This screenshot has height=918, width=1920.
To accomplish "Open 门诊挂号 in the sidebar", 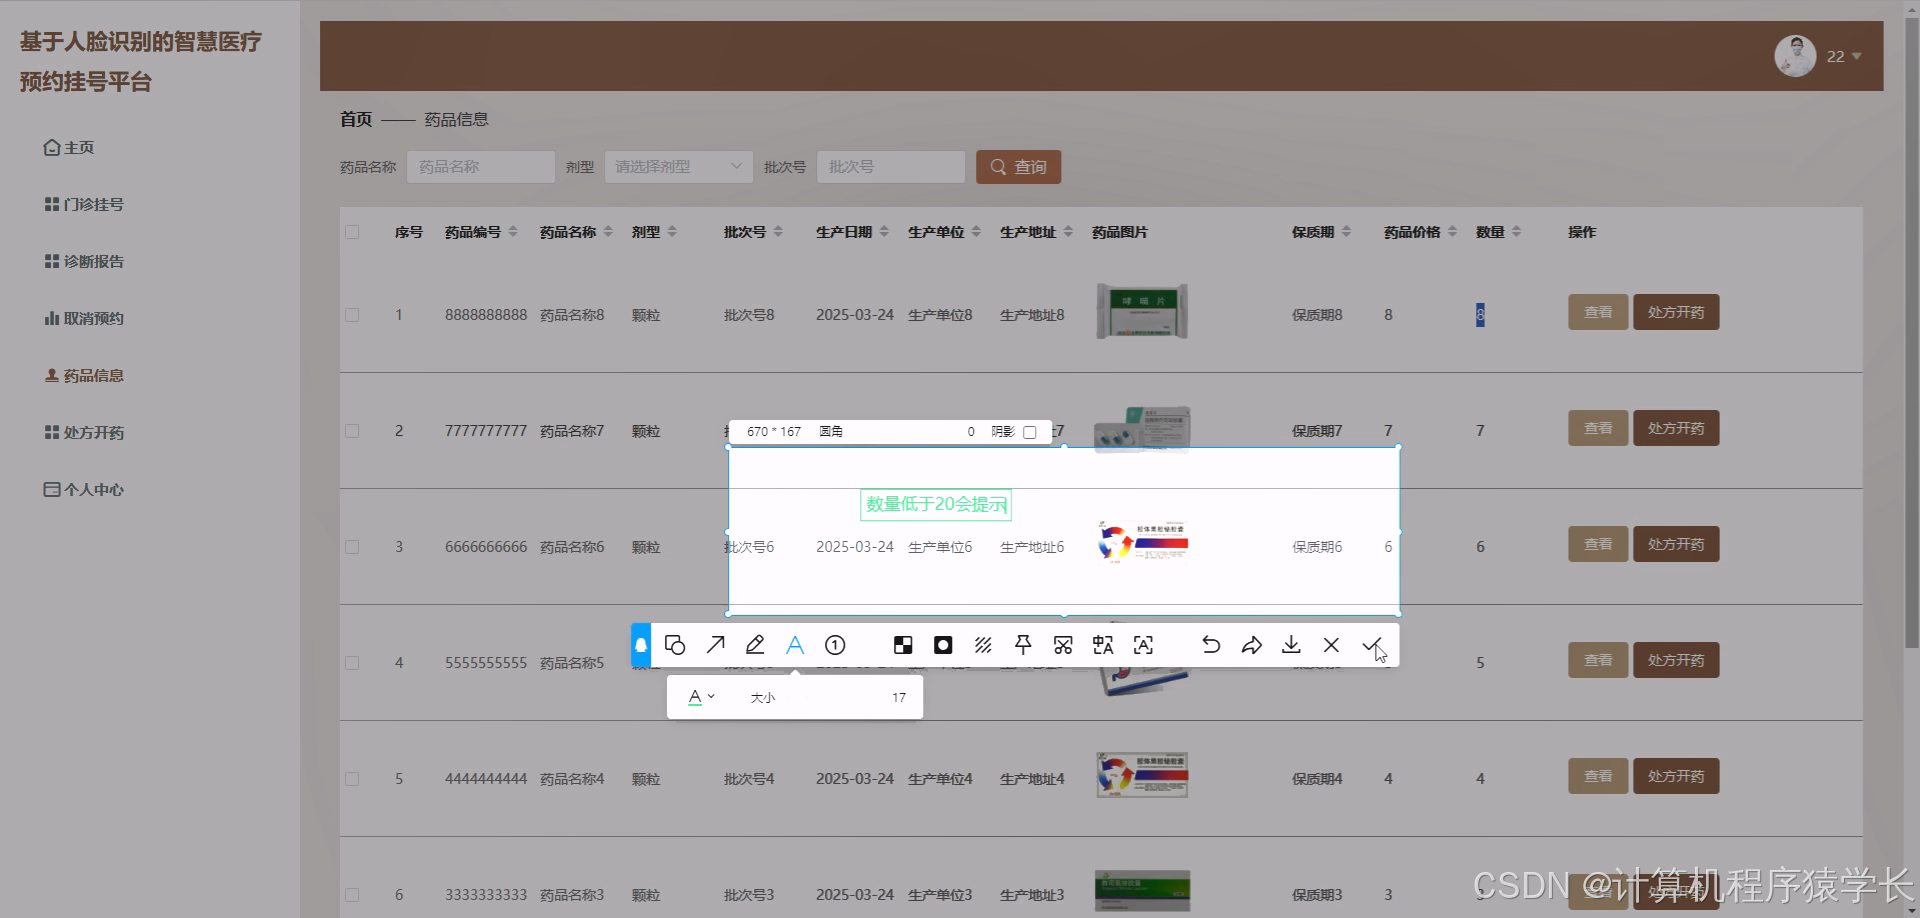I will click(x=84, y=204).
